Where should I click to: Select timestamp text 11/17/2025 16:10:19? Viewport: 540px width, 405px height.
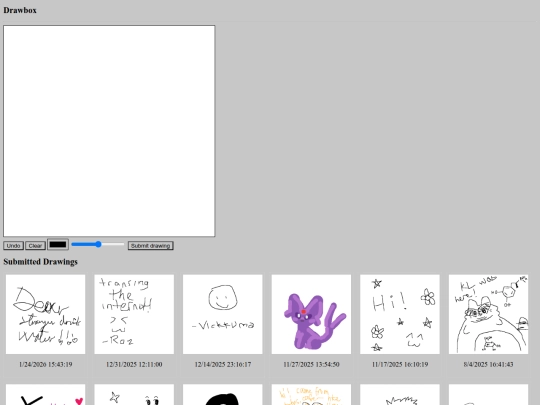tap(400, 364)
